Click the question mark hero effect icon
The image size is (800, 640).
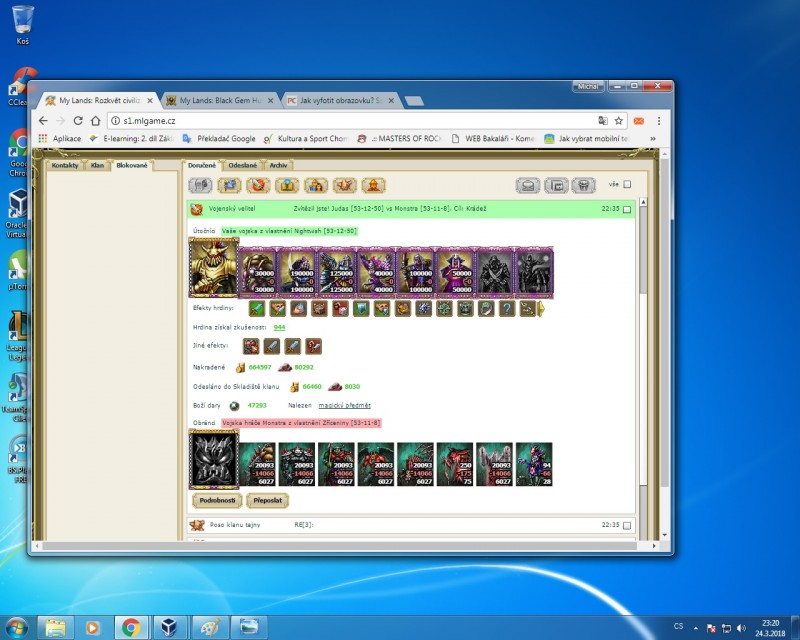(x=506, y=309)
